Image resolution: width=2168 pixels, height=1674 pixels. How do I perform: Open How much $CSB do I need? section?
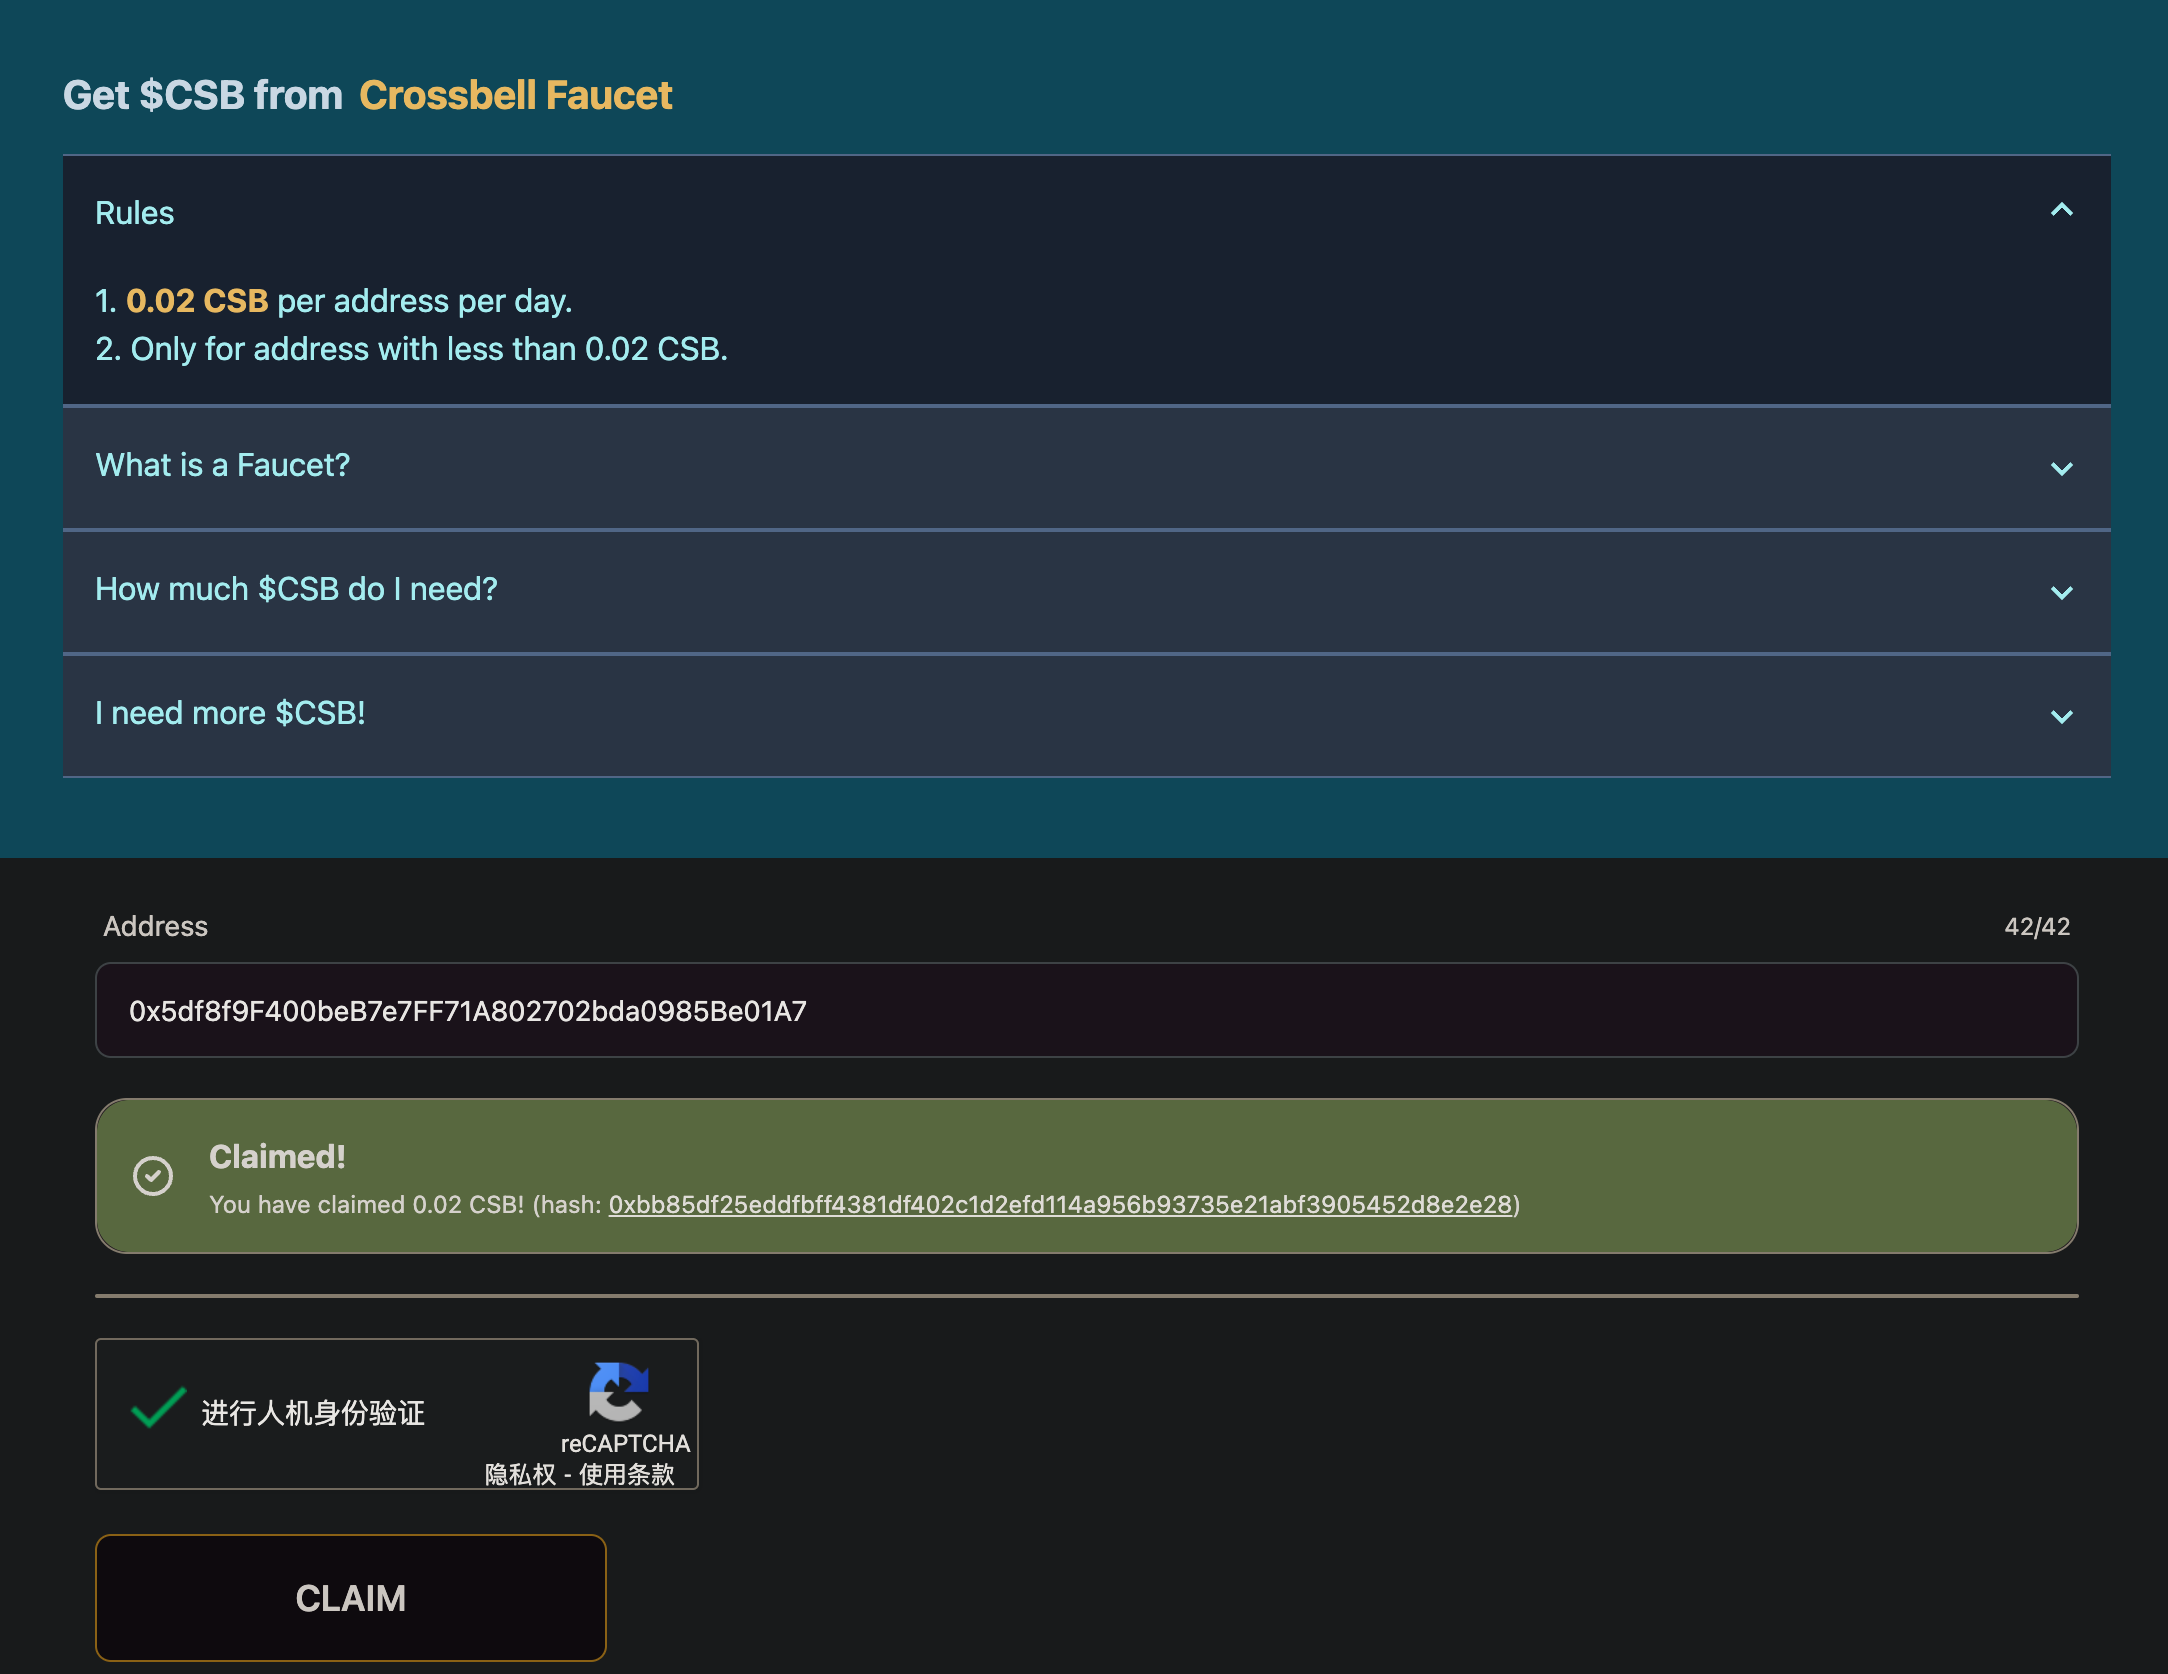pos(296,589)
